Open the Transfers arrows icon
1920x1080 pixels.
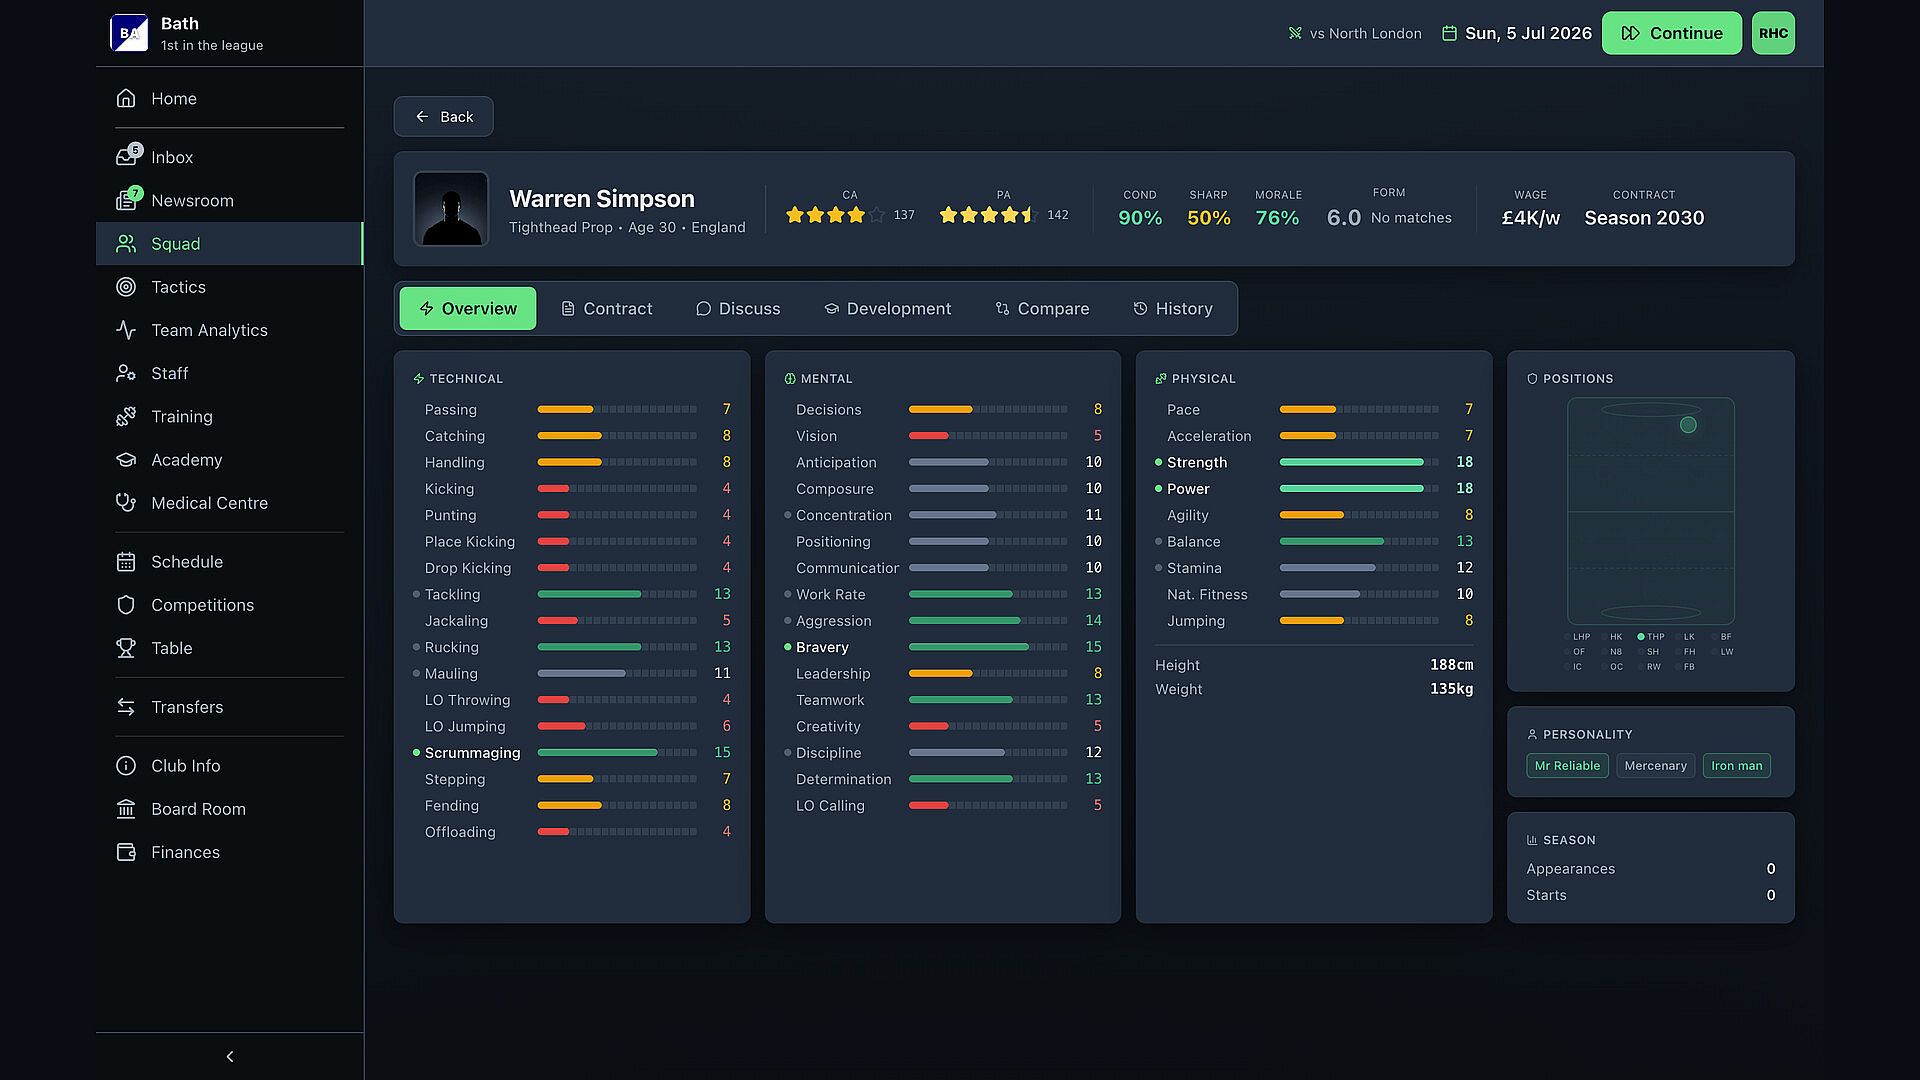pyautogui.click(x=126, y=707)
